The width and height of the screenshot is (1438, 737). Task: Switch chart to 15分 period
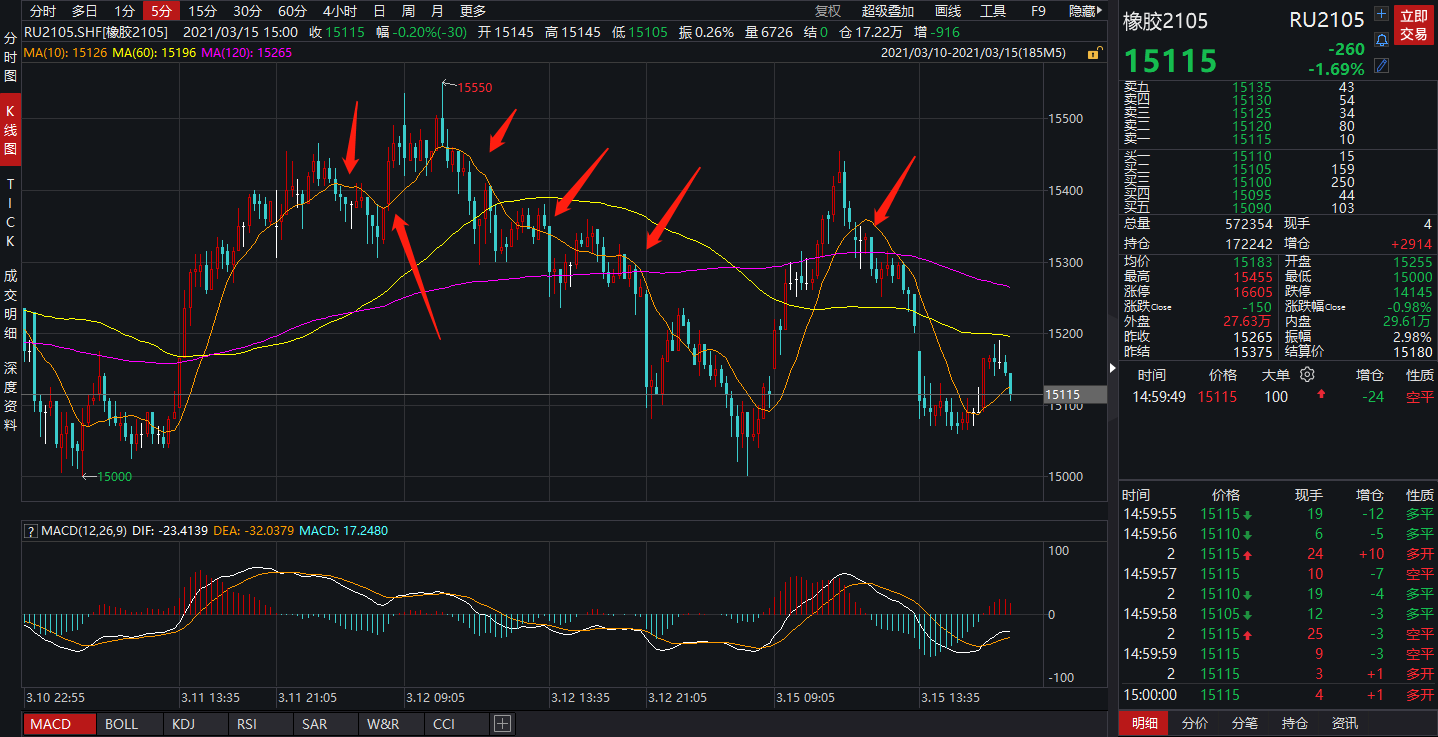pyautogui.click(x=203, y=11)
